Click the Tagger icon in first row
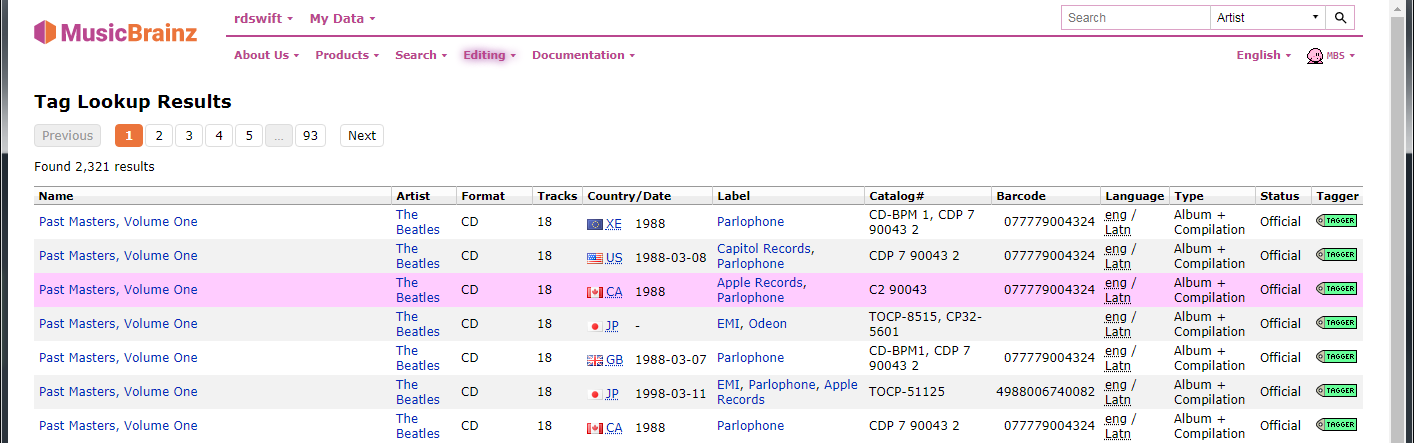This screenshot has height=443, width=1414. click(1336, 220)
